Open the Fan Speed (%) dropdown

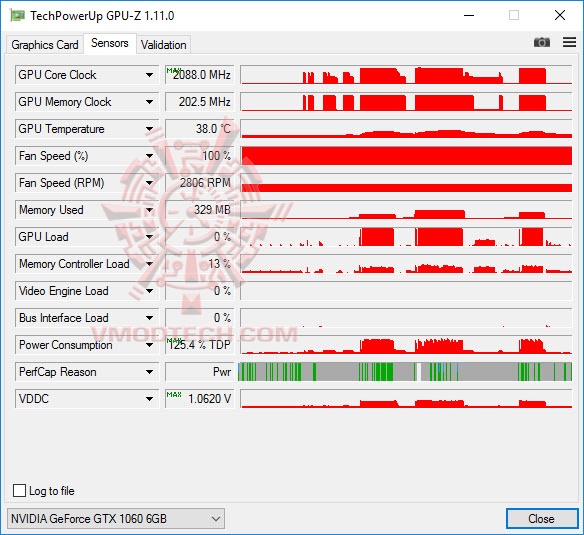(149, 156)
